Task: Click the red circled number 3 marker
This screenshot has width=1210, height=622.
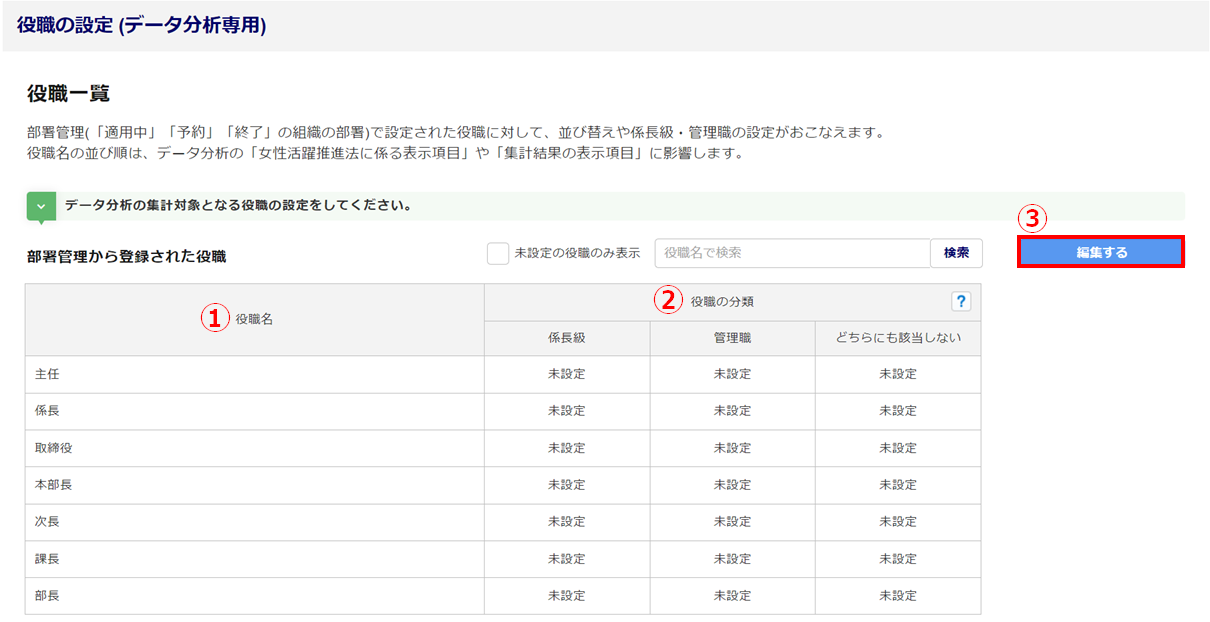Action: (1031, 218)
